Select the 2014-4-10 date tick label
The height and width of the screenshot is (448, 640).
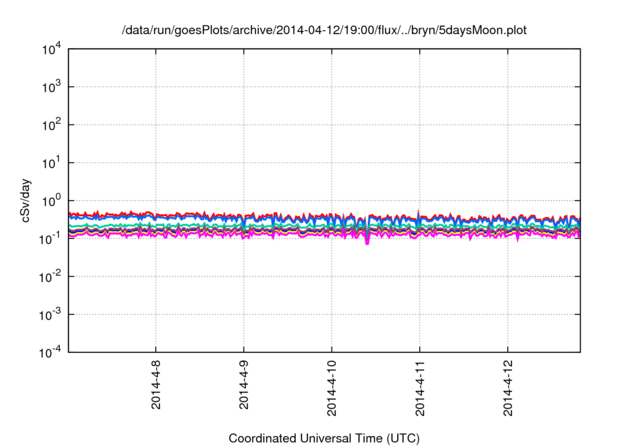[332, 388]
